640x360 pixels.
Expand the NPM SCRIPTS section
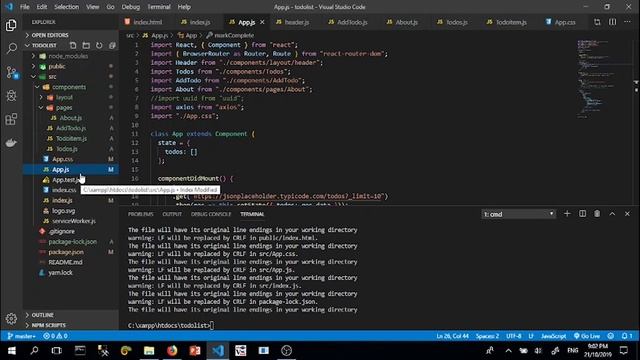coord(71,325)
